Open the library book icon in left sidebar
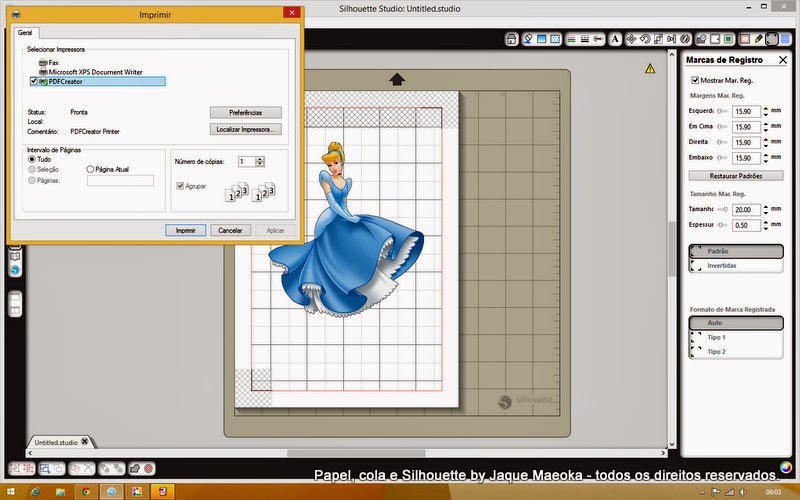The image size is (800, 500). (x=15, y=256)
